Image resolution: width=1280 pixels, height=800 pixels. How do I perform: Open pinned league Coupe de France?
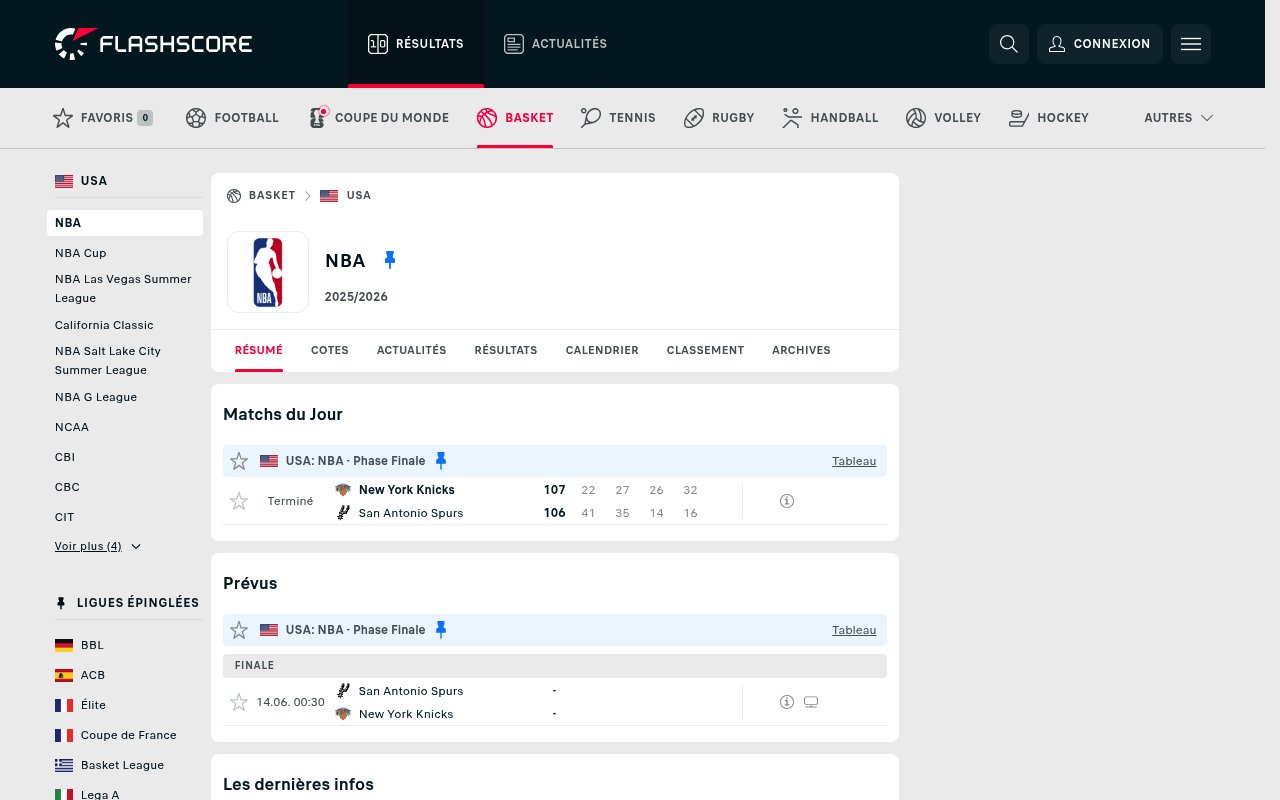click(116, 735)
